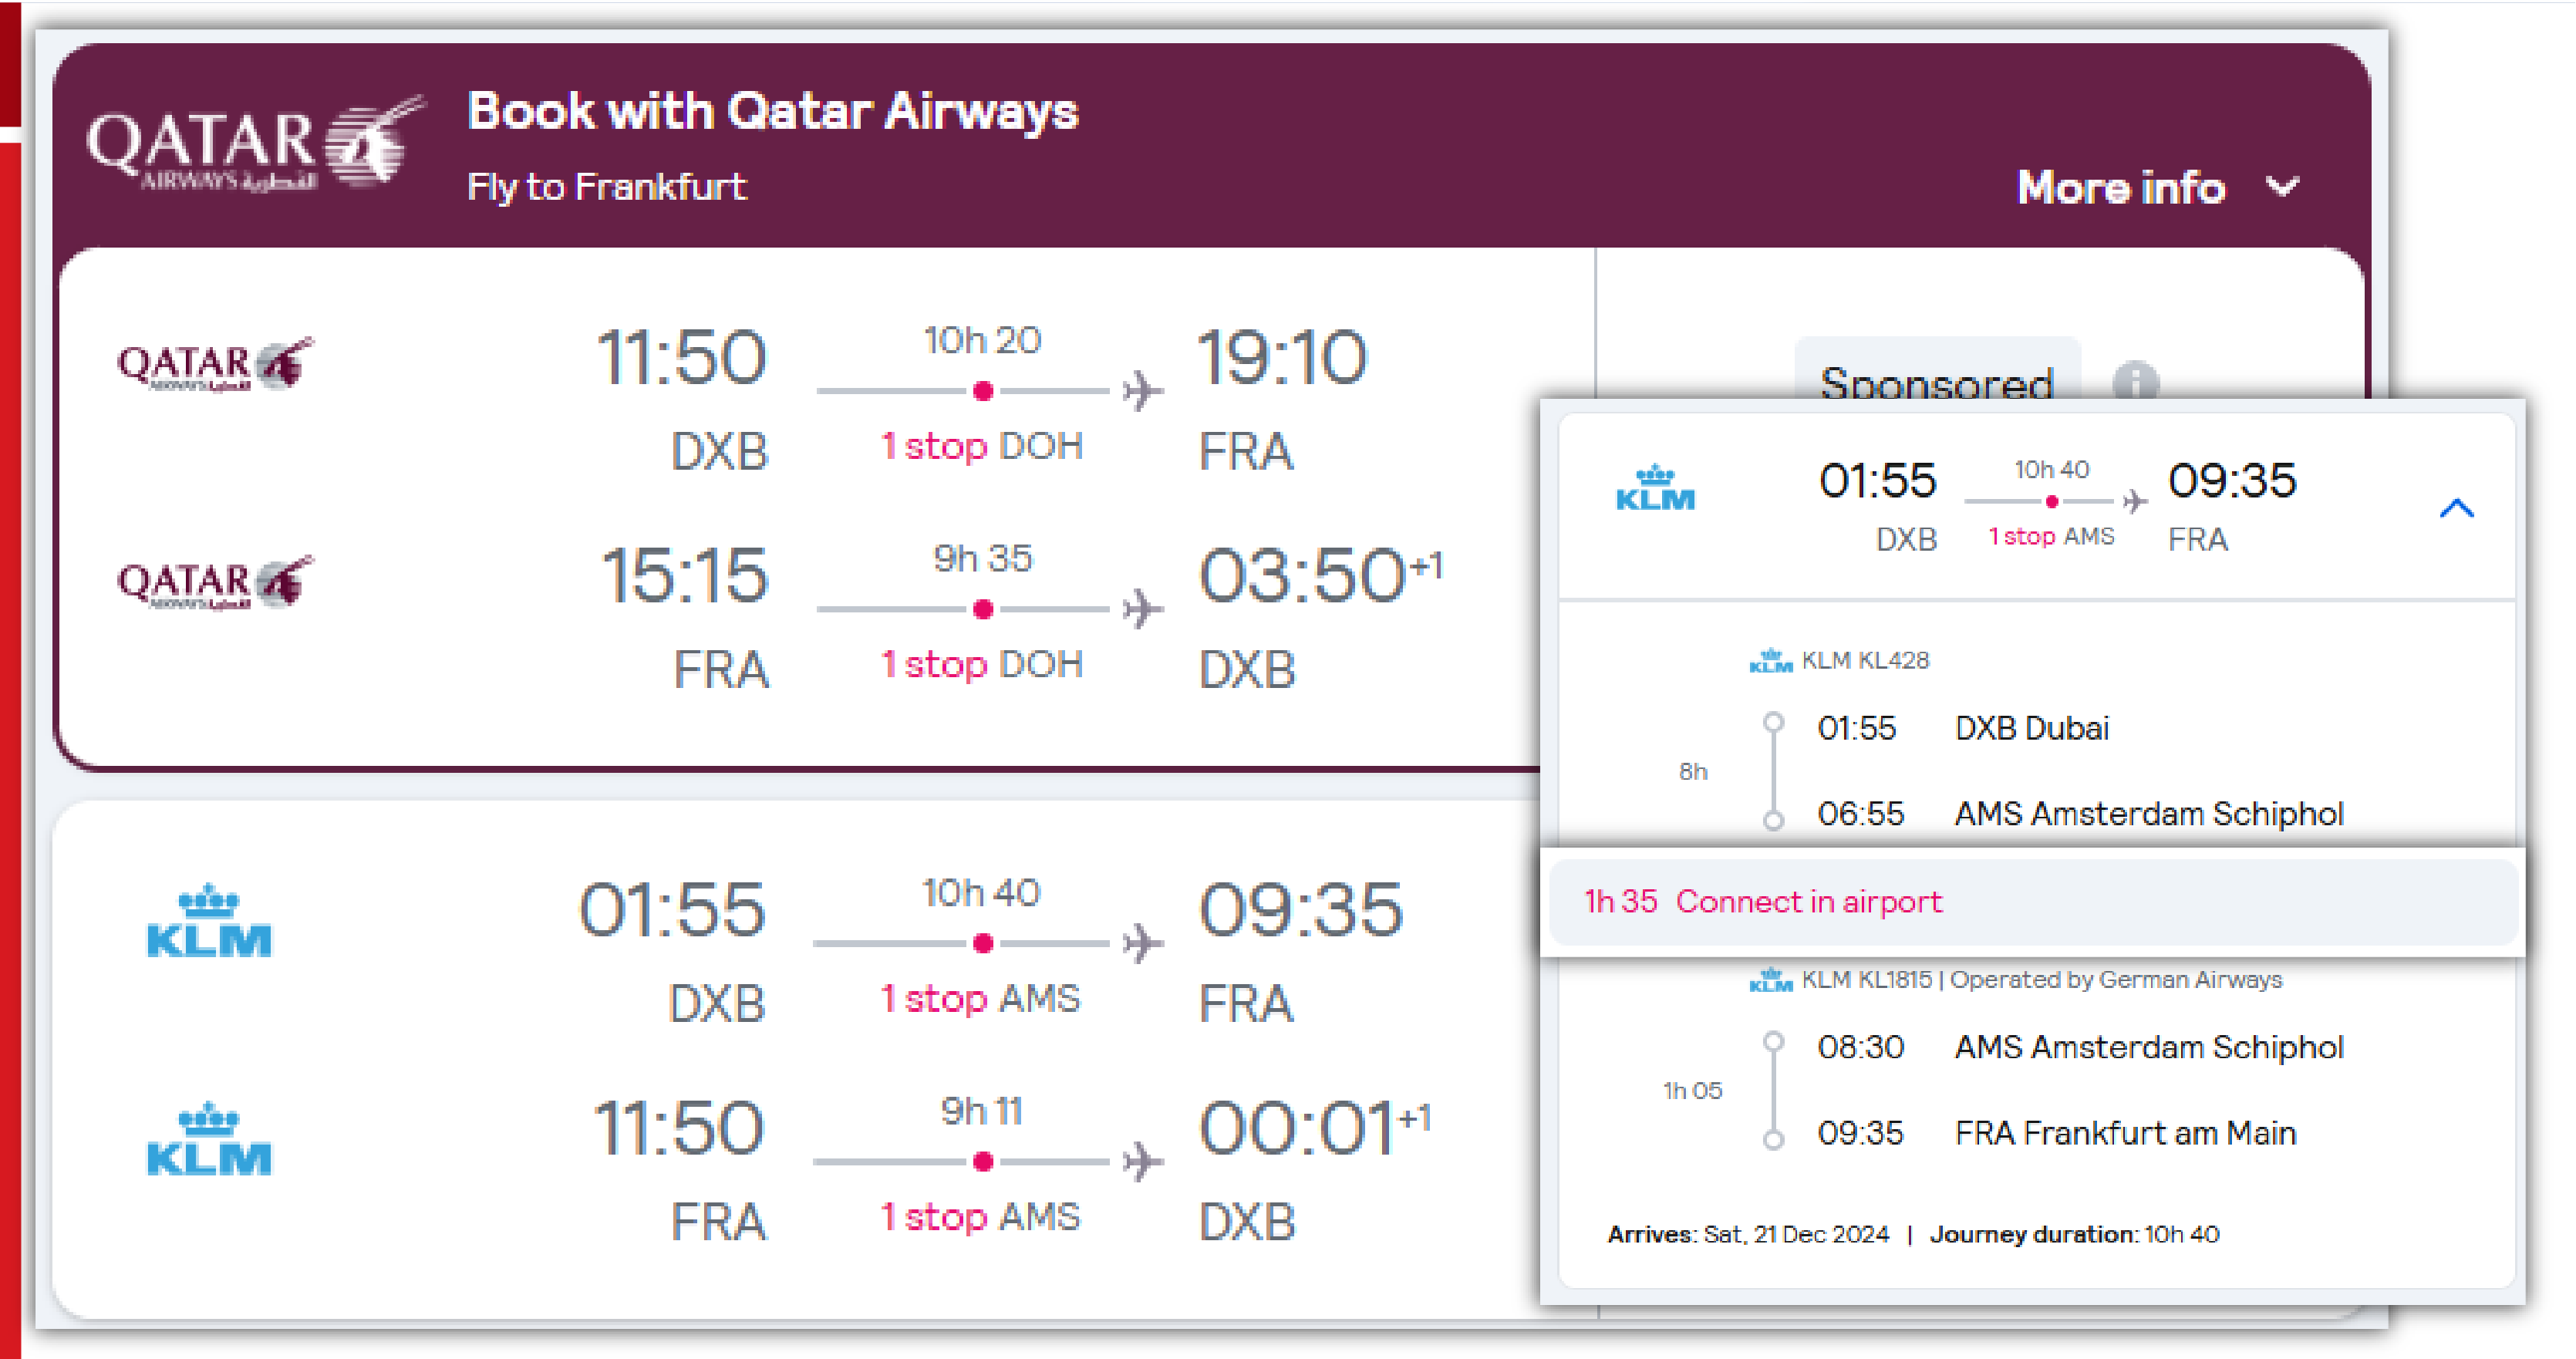Click the 1 stop DOH outbound label
The width and height of the screenshot is (2576, 1359).
(x=981, y=446)
